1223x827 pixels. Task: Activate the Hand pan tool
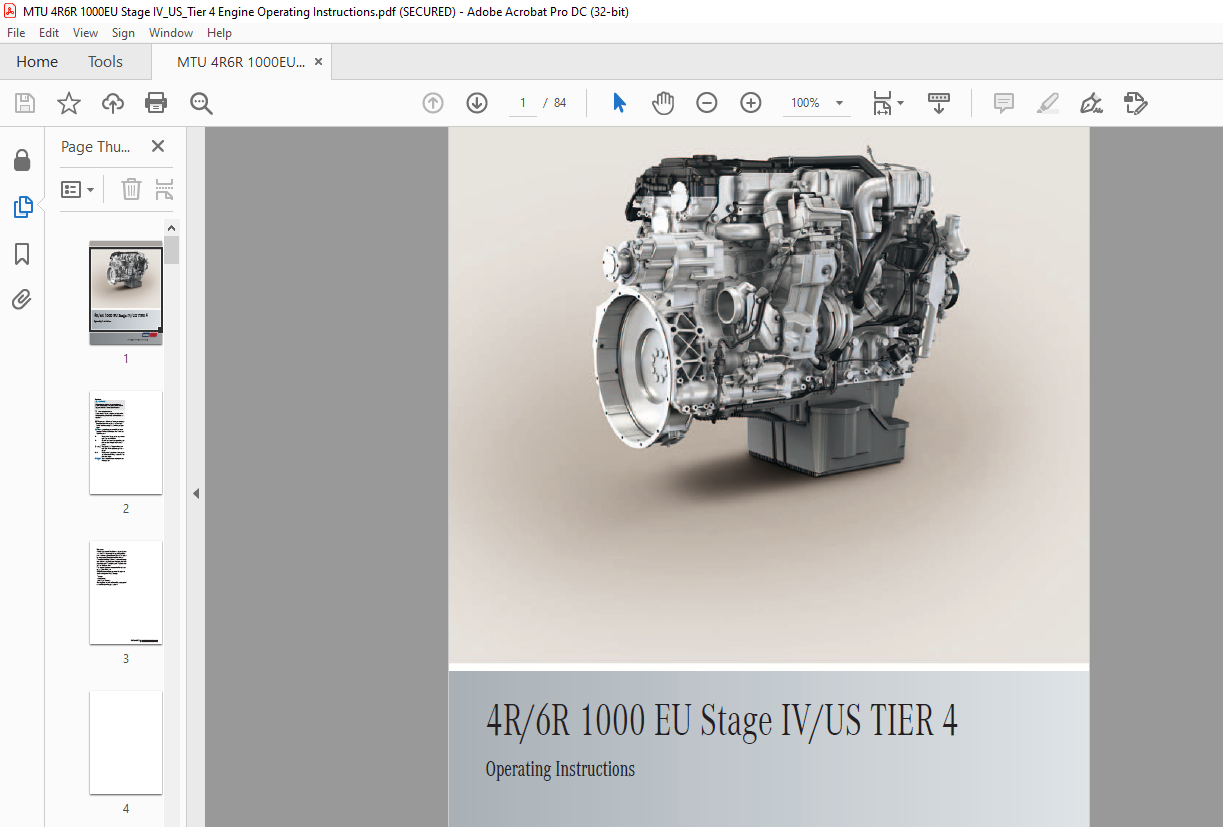[x=663, y=103]
